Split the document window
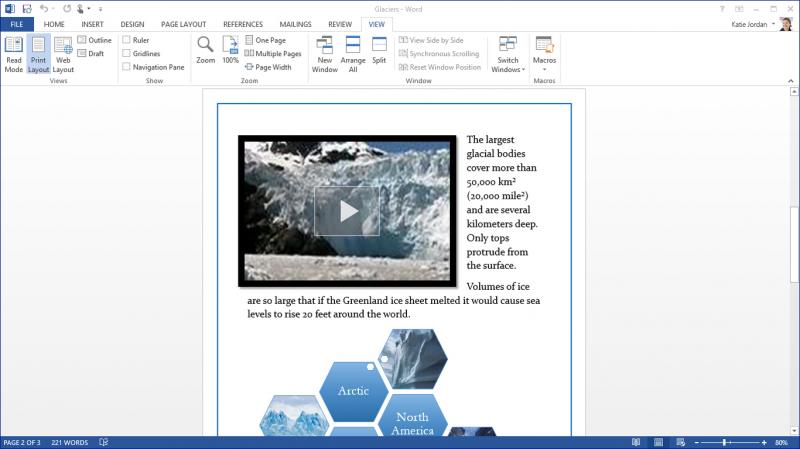 [379, 50]
